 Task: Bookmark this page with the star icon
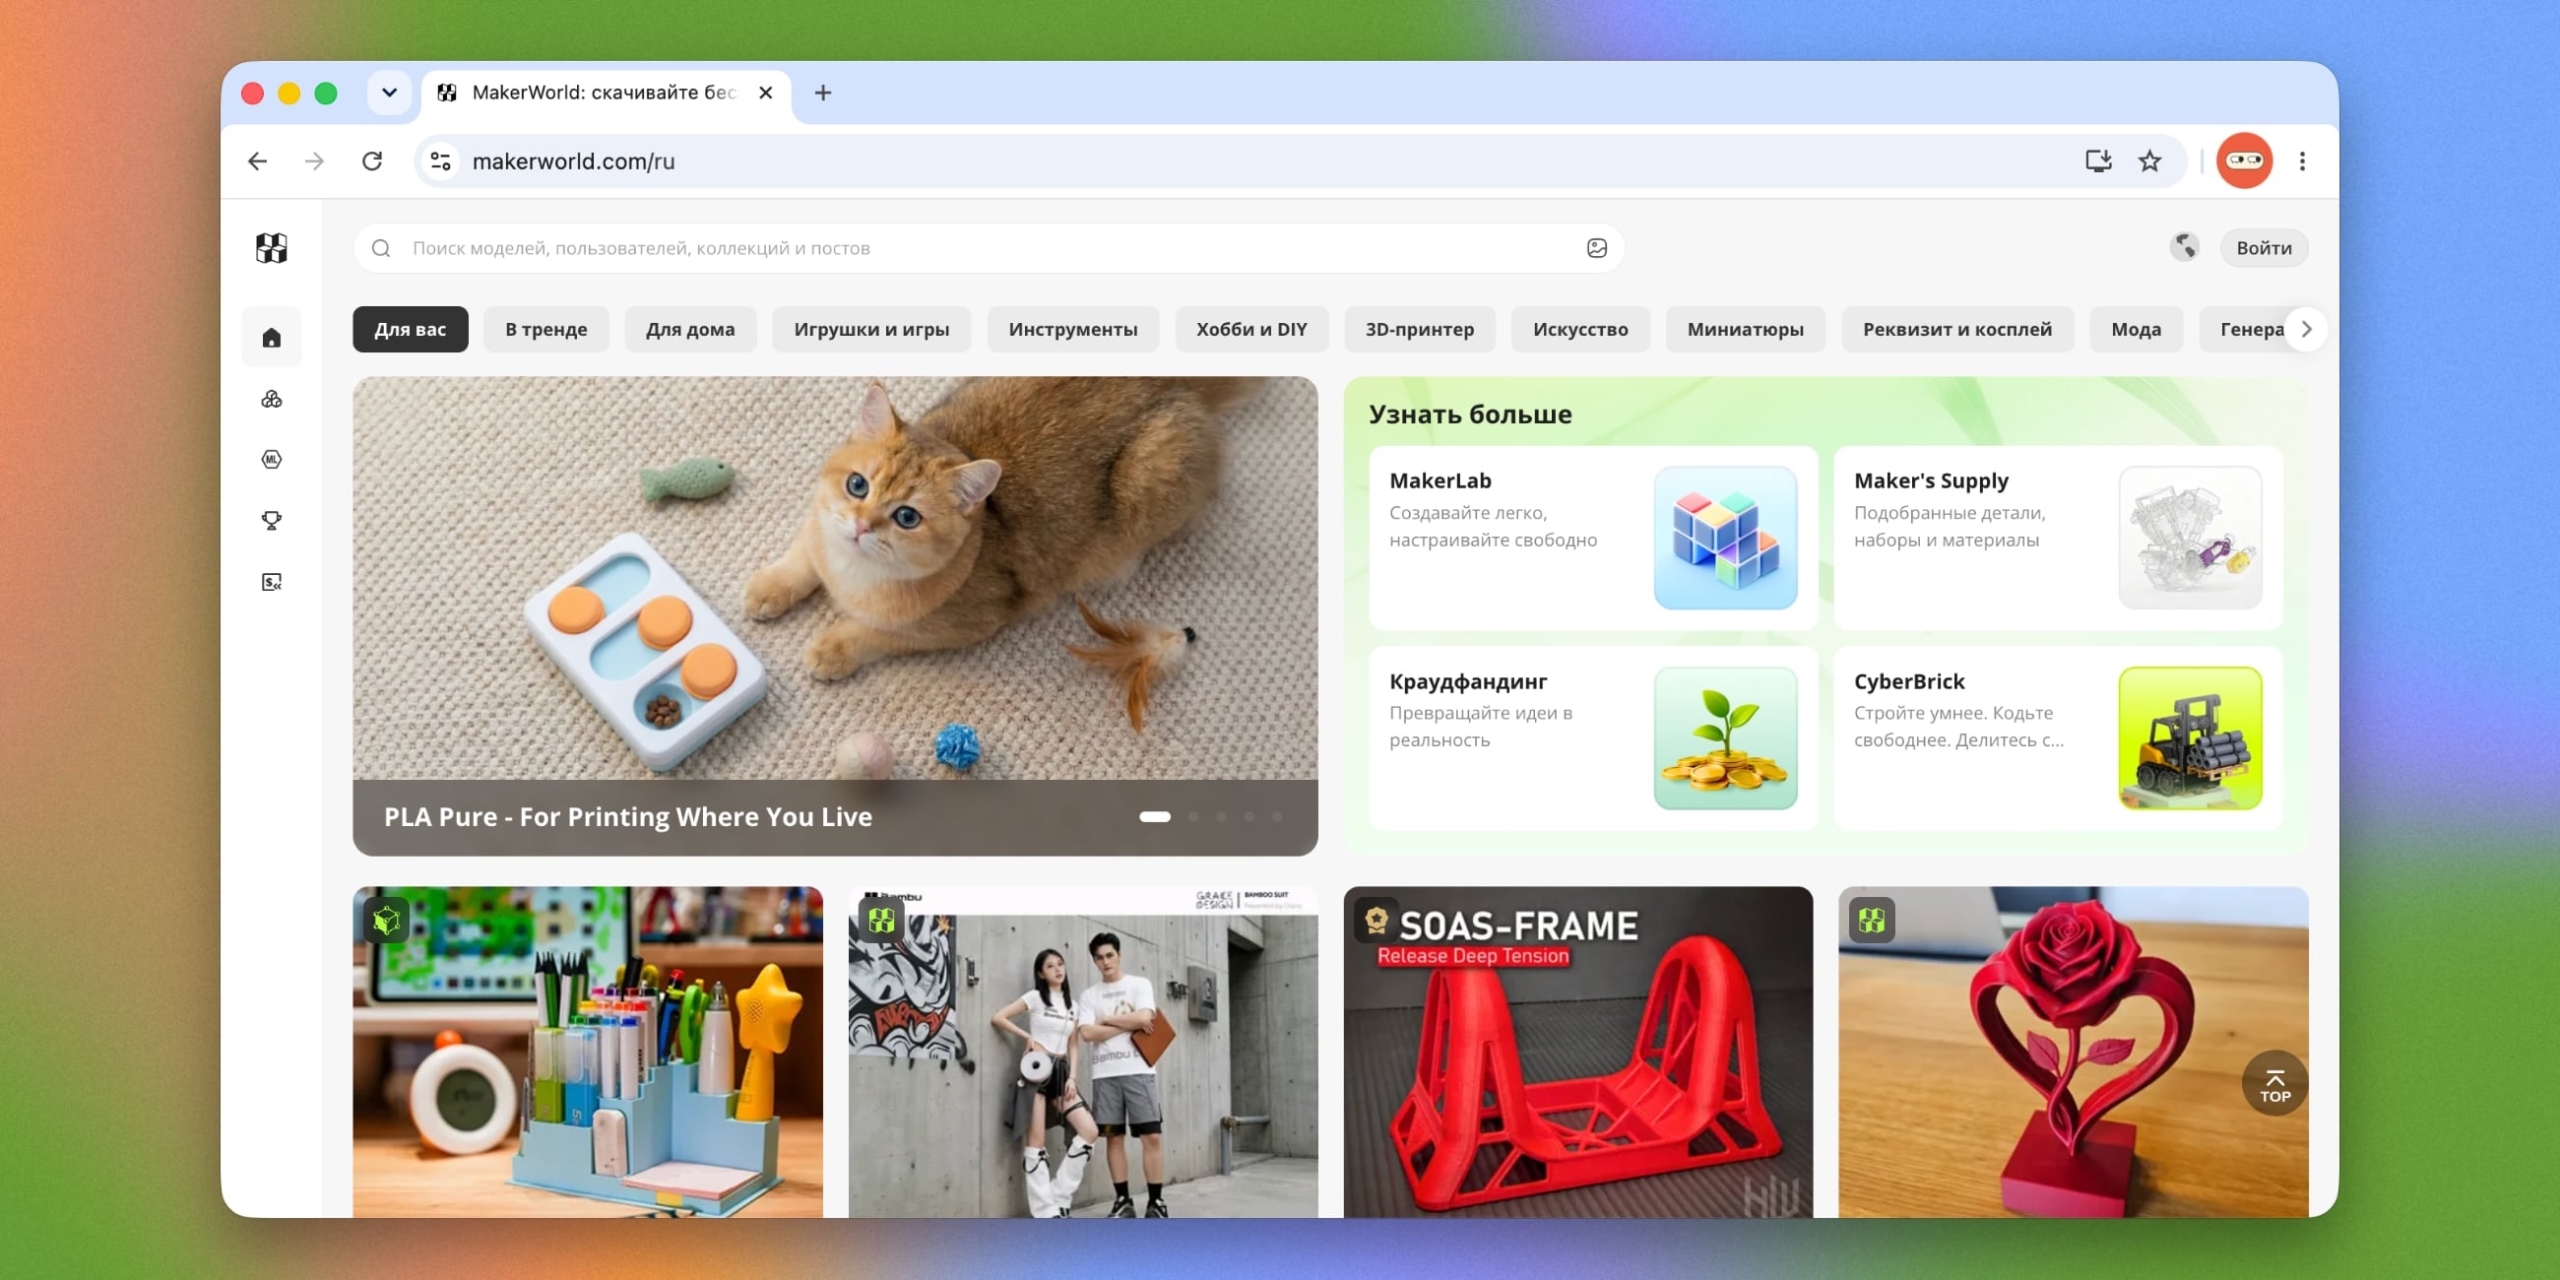[2150, 161]
